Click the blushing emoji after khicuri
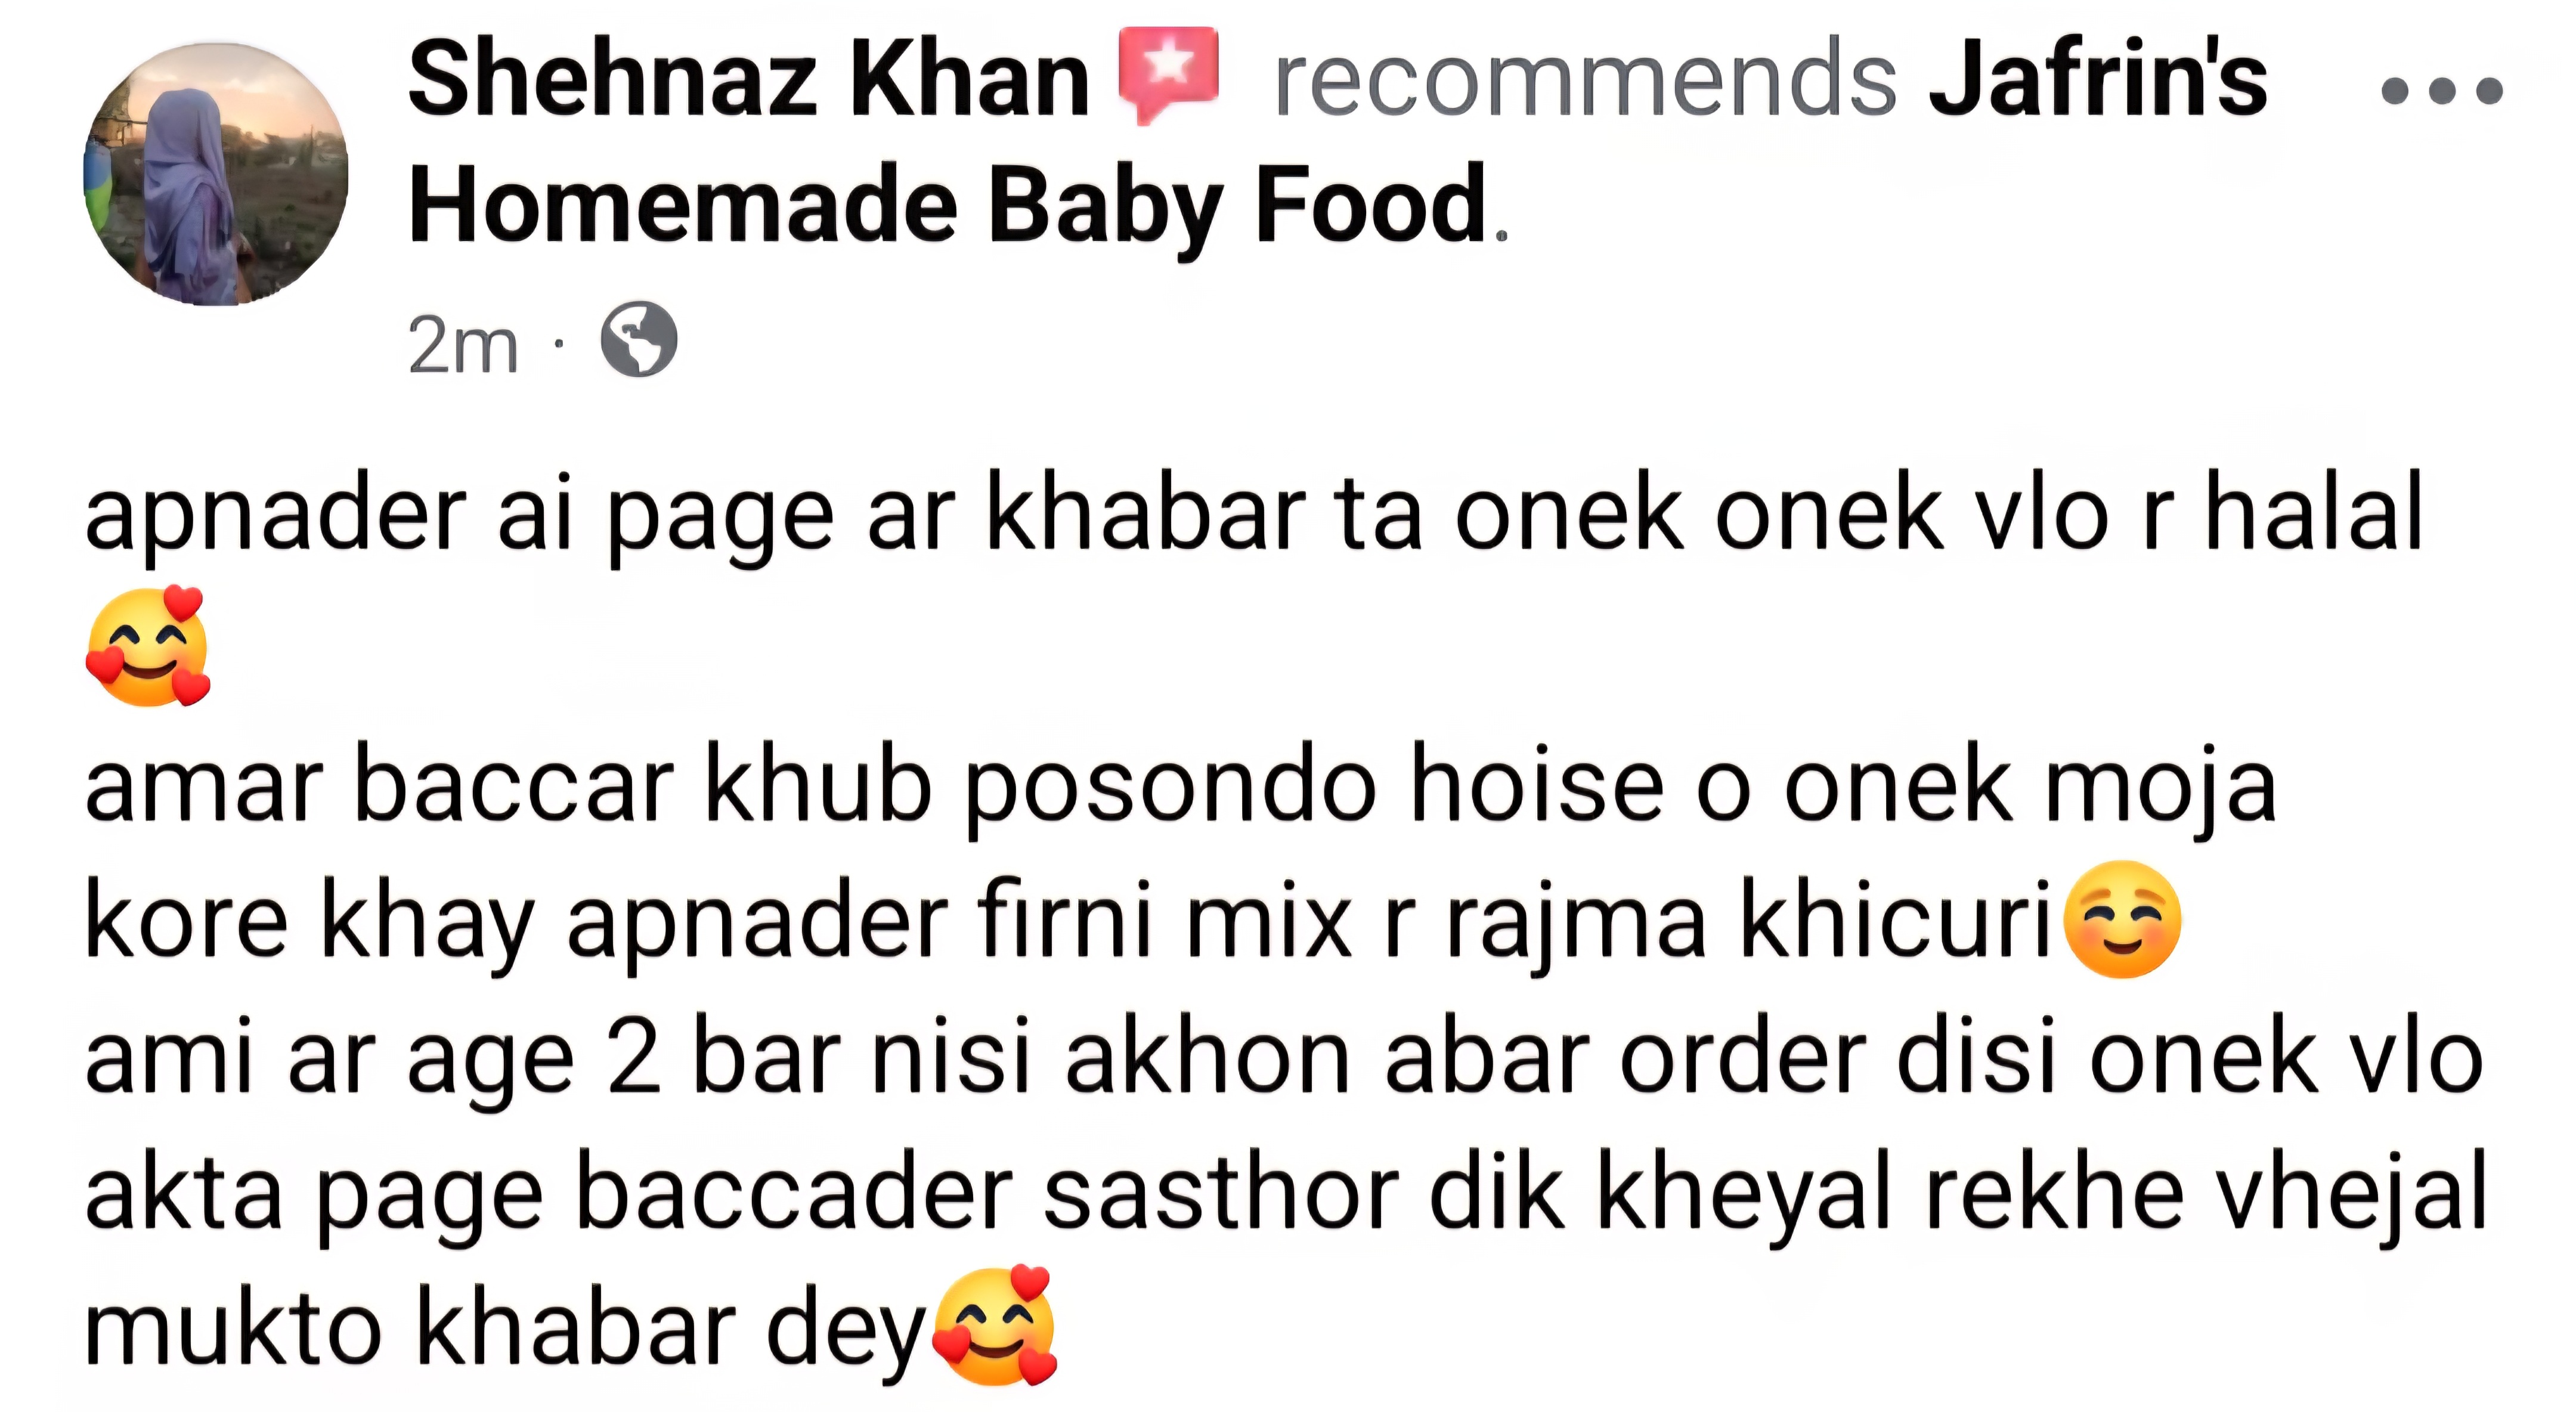The image size is (2576, 1412). [2122, 919]
